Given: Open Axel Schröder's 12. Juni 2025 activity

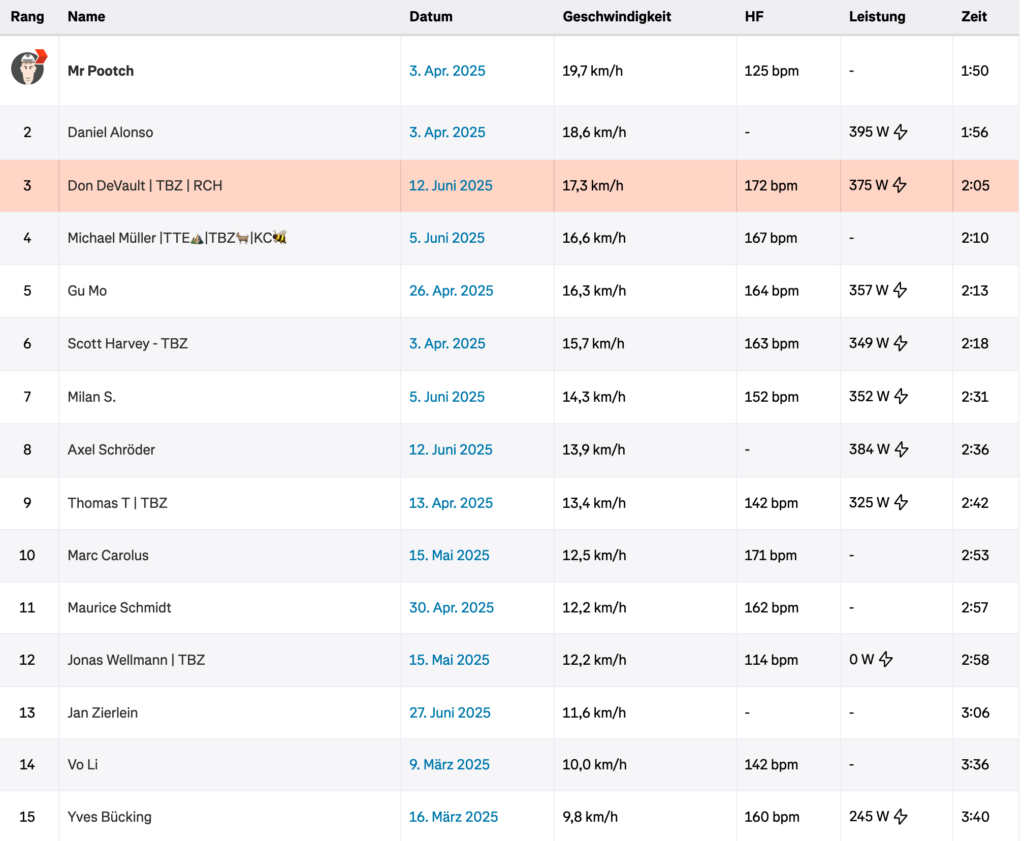Looking at the screenshot, I should point(451,449).
